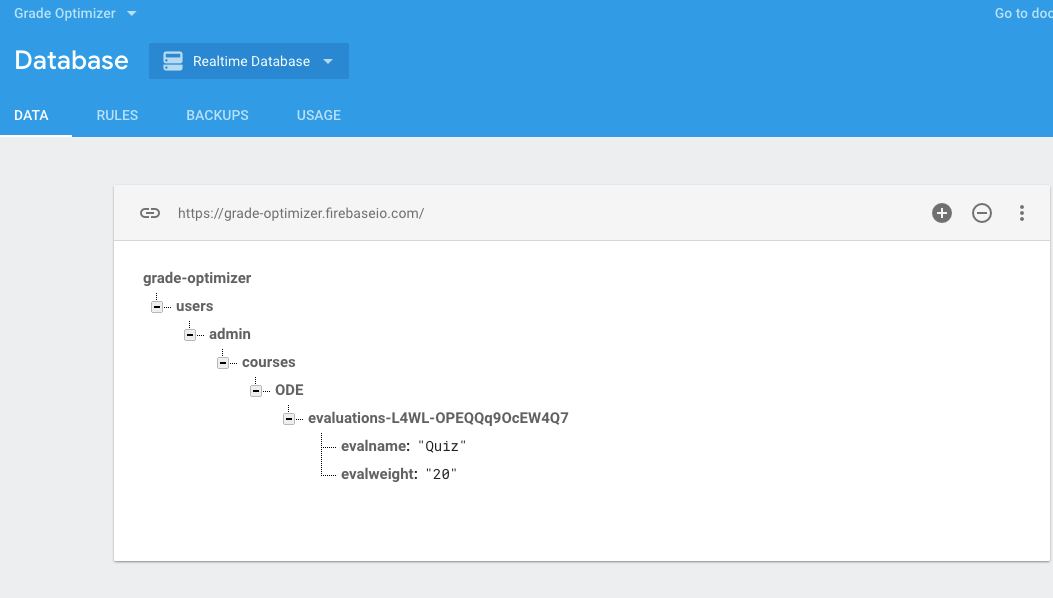
Task: Open the Realtime Database selector dropdown
Action: [248, 61]
